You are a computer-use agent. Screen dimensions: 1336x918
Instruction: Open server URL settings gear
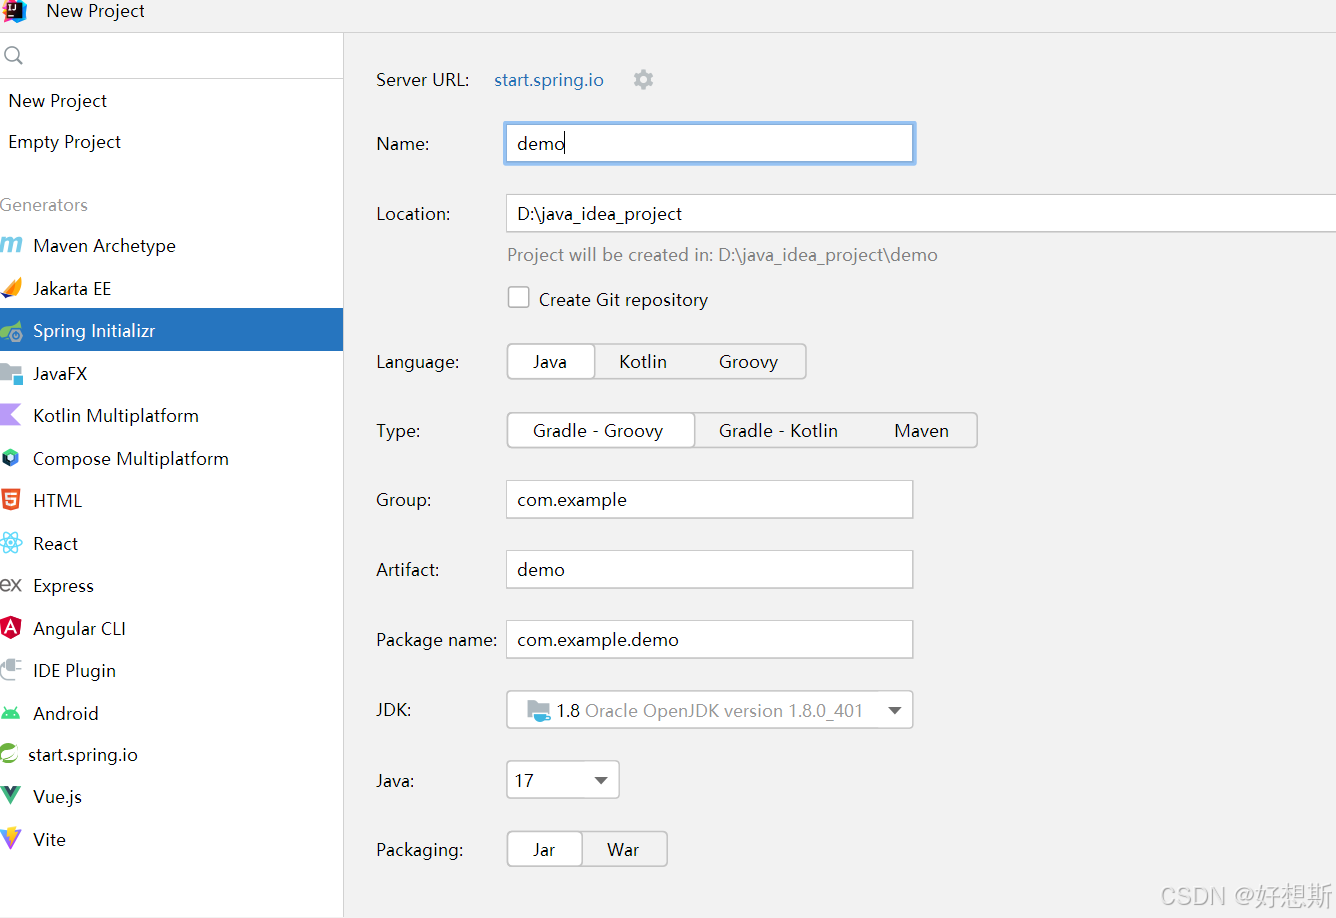click(643, 80)
